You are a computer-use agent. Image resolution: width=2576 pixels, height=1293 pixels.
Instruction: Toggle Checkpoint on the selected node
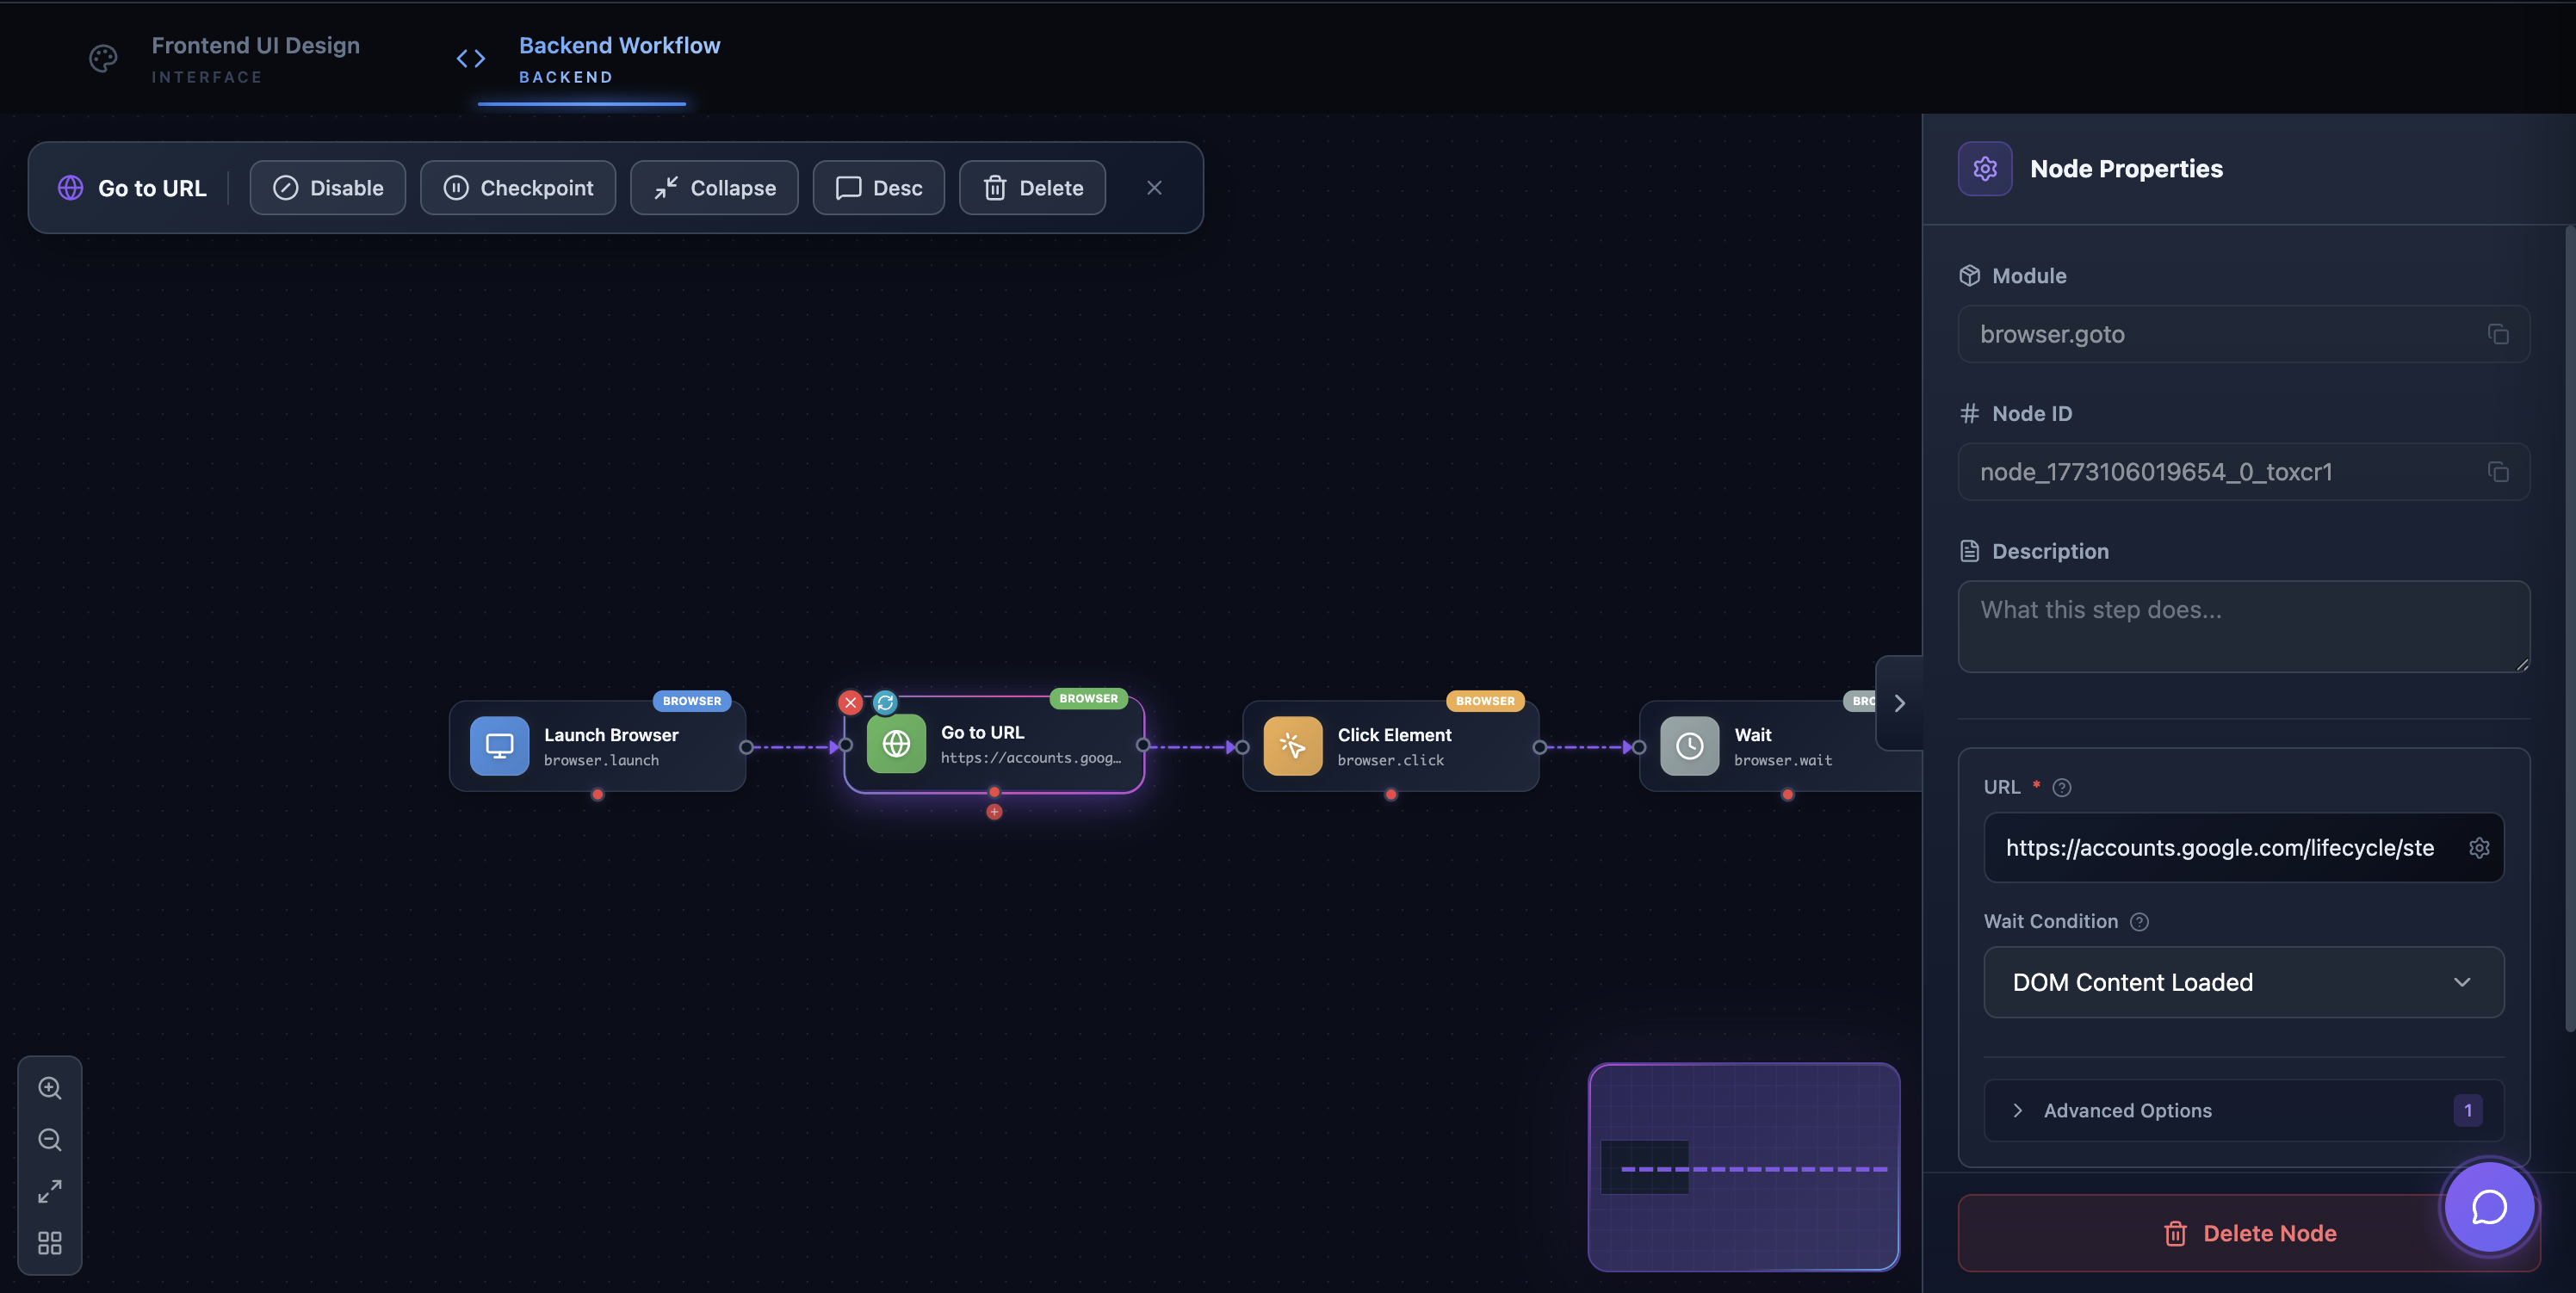[517, 188]
